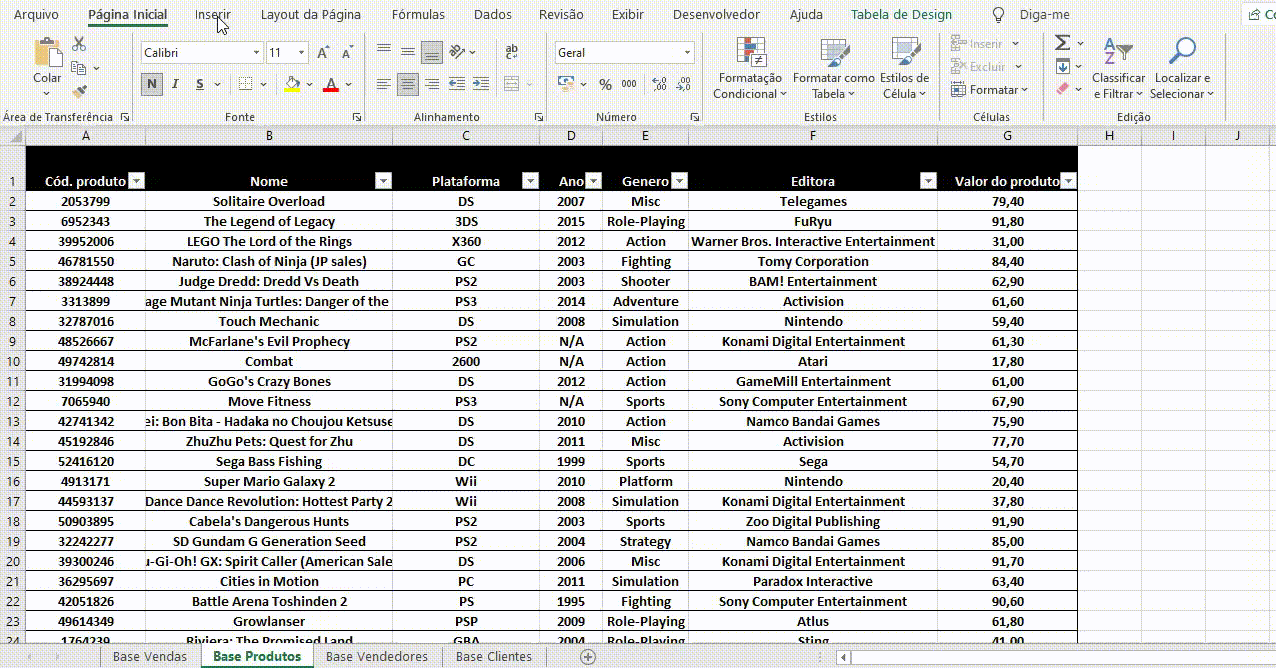The width and height of the screenshot is (1276, 668).
Task: Switch to Base Vendas sheet tab
Action: 150,657
